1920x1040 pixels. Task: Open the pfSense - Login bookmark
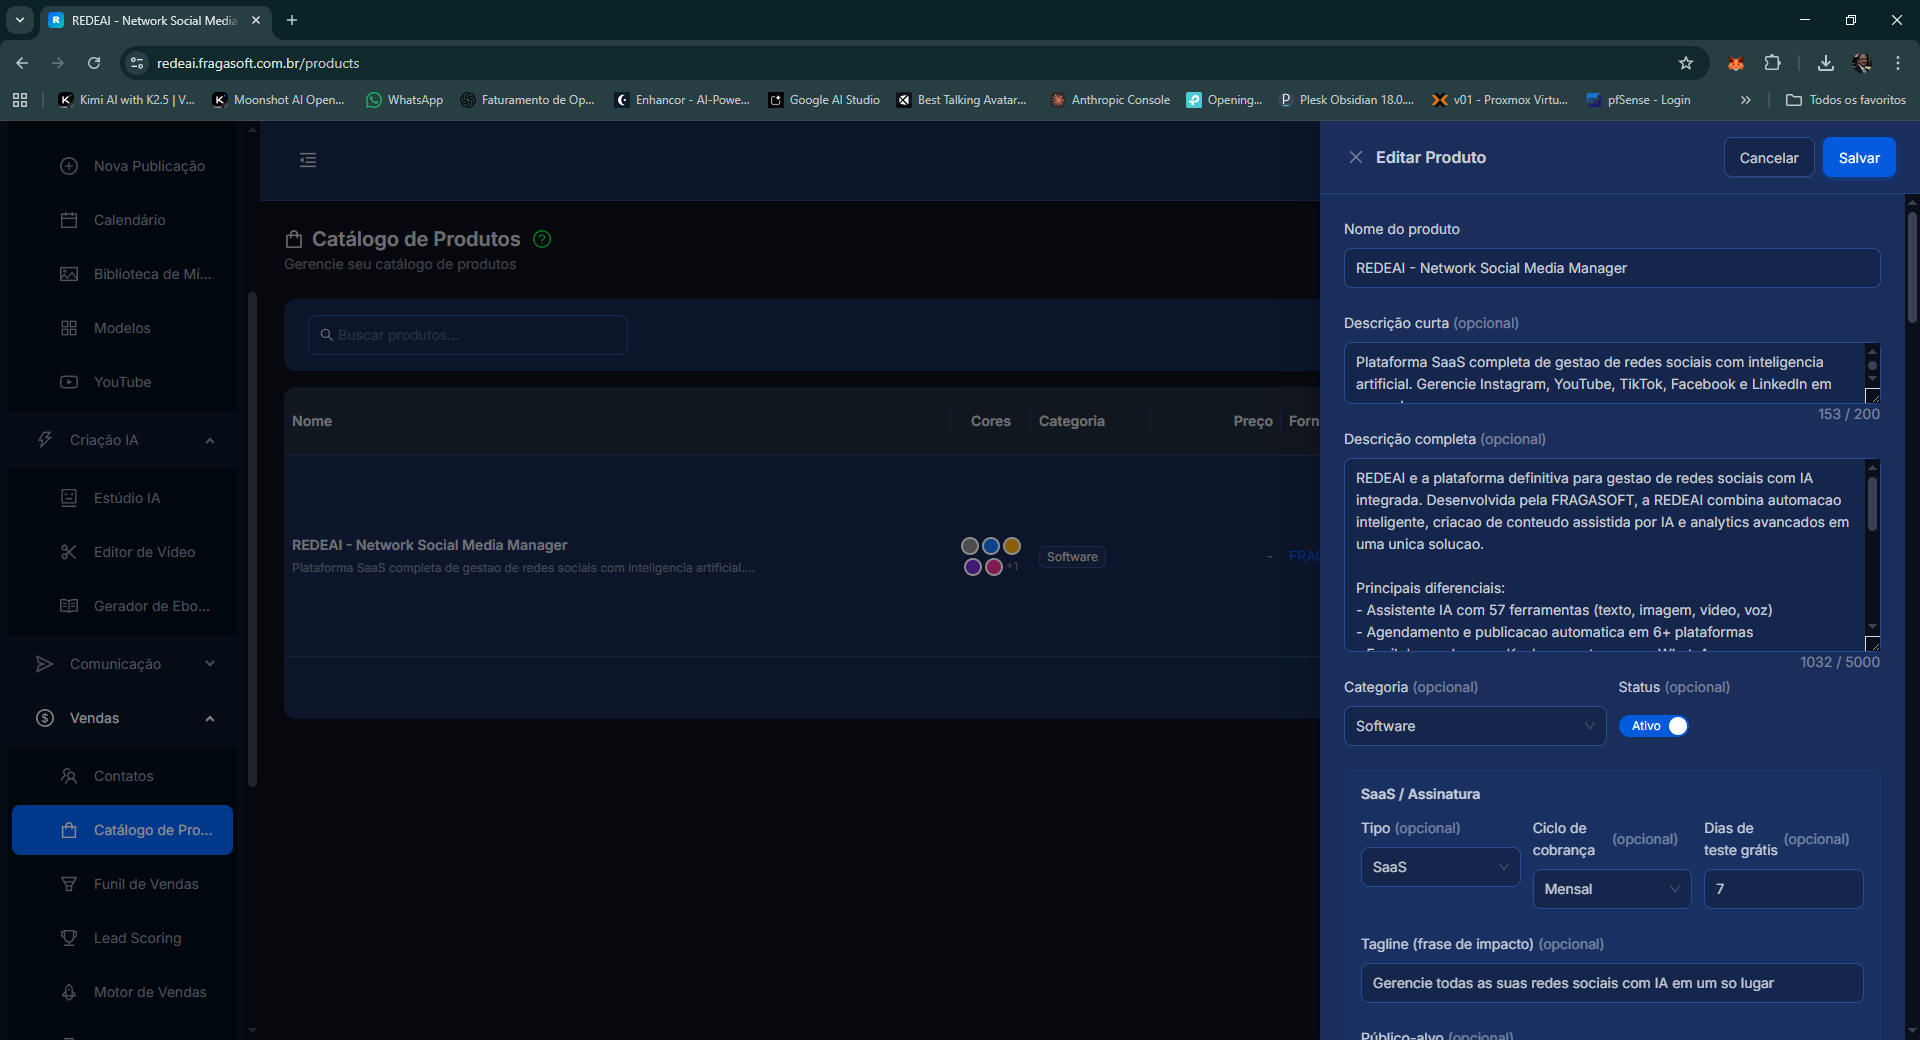[x=1639, y=100]
